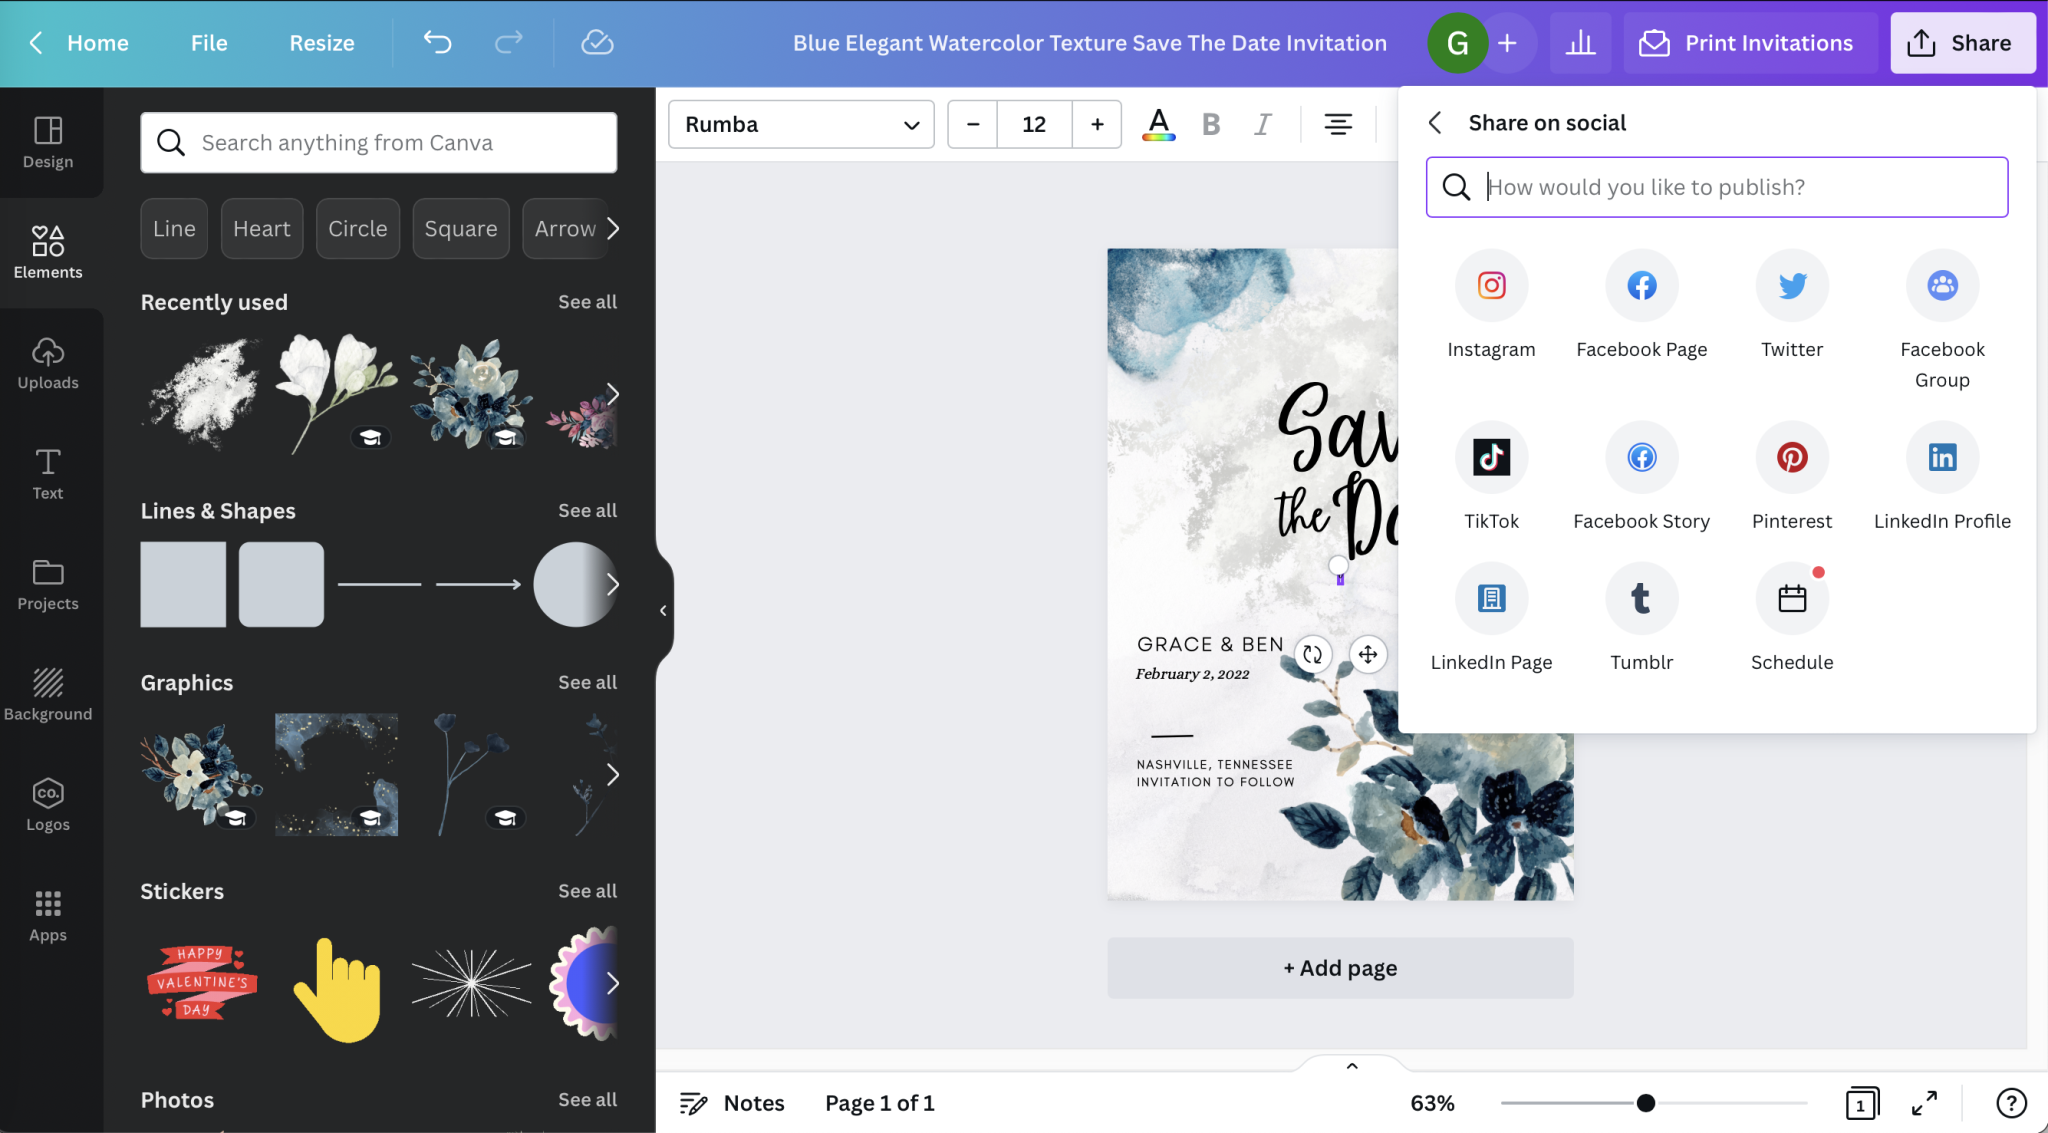Toggle bold text formatting
The image size is (2048, 1133).
pos(1211,125)
